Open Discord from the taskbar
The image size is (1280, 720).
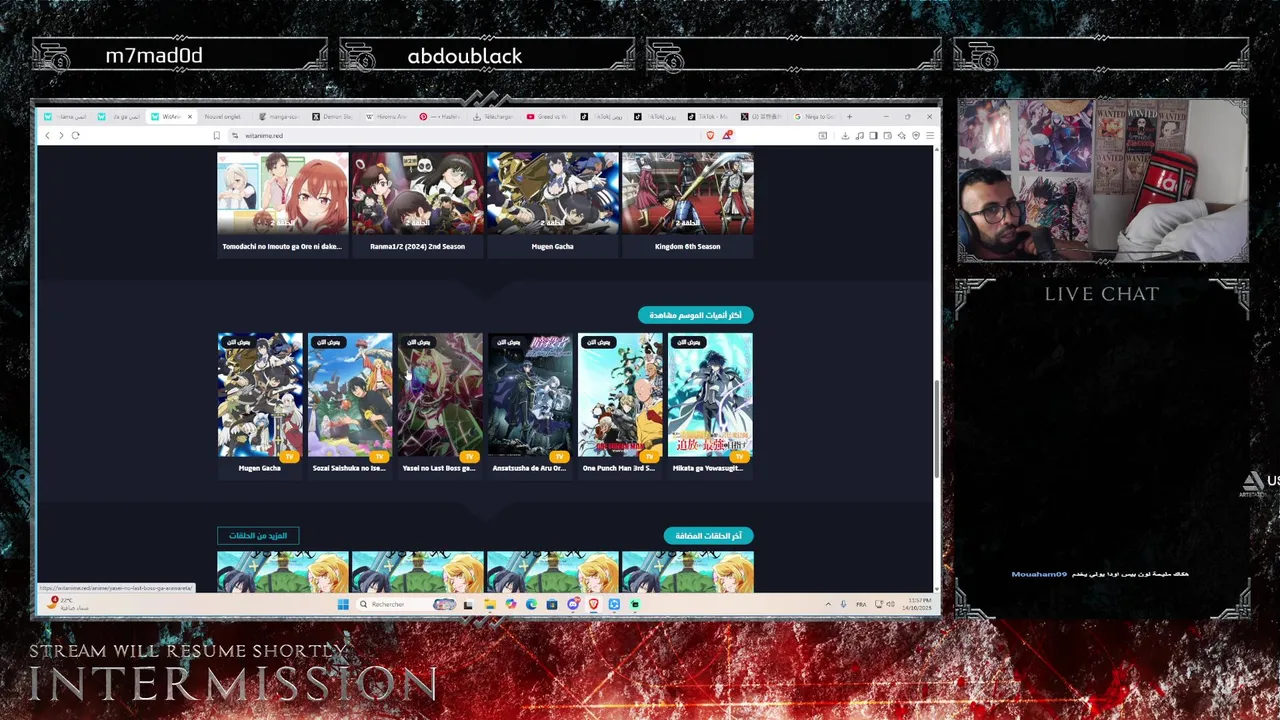pos(573,604)
